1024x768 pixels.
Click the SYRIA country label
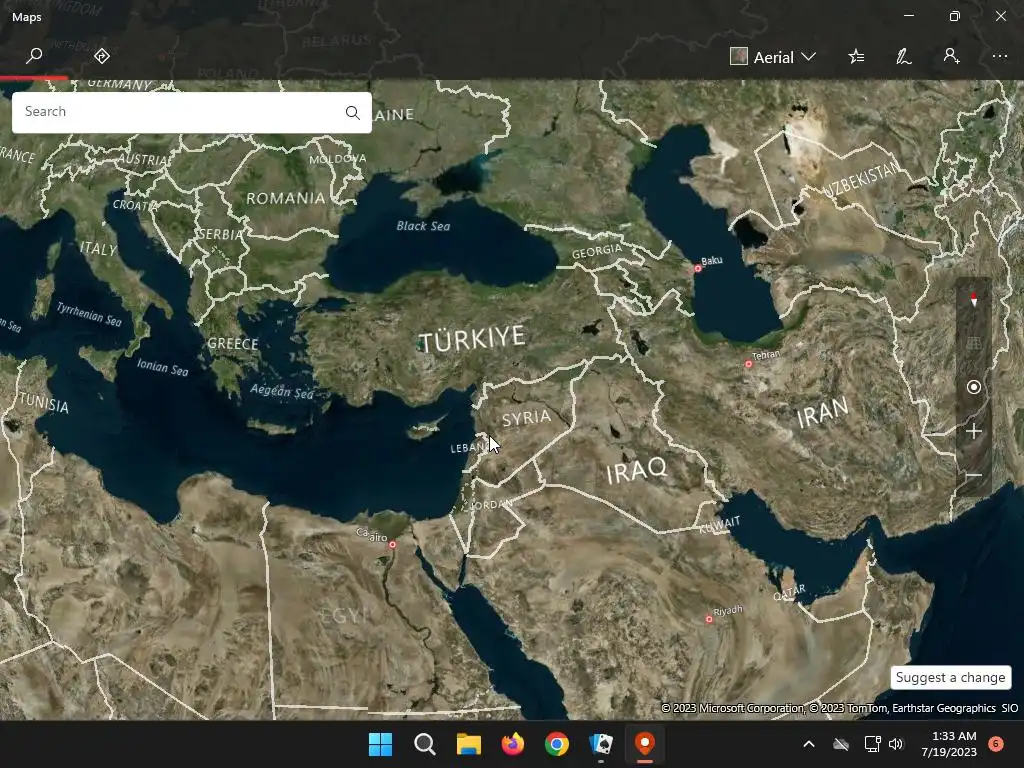526,418
